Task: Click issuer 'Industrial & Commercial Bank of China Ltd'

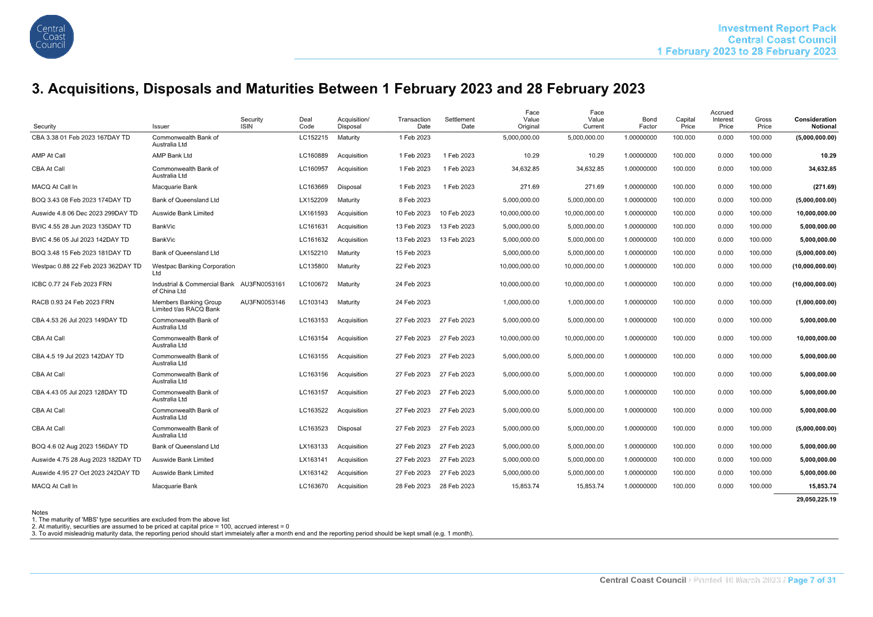Action: coord(193,288)
